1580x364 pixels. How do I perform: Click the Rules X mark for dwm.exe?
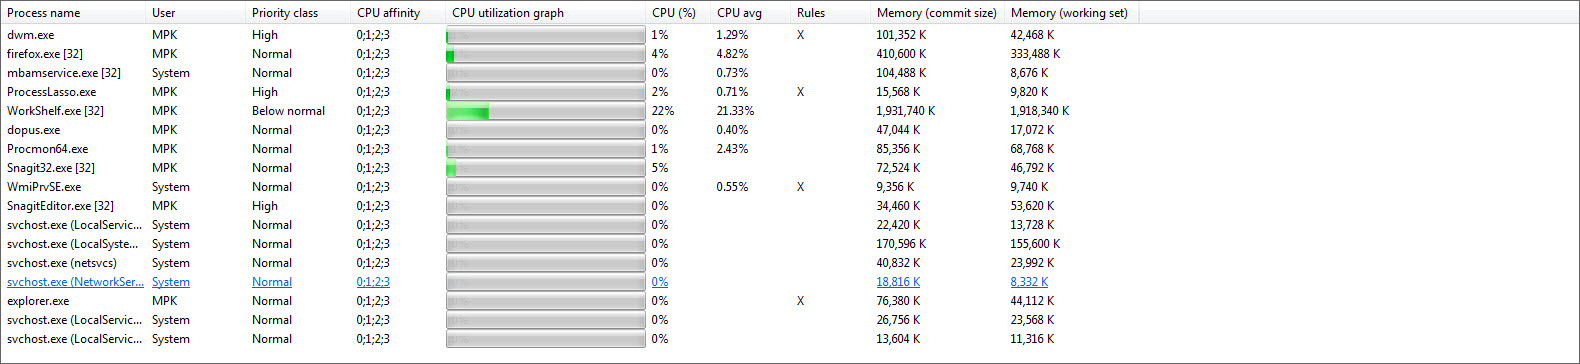tap(800, 35)
